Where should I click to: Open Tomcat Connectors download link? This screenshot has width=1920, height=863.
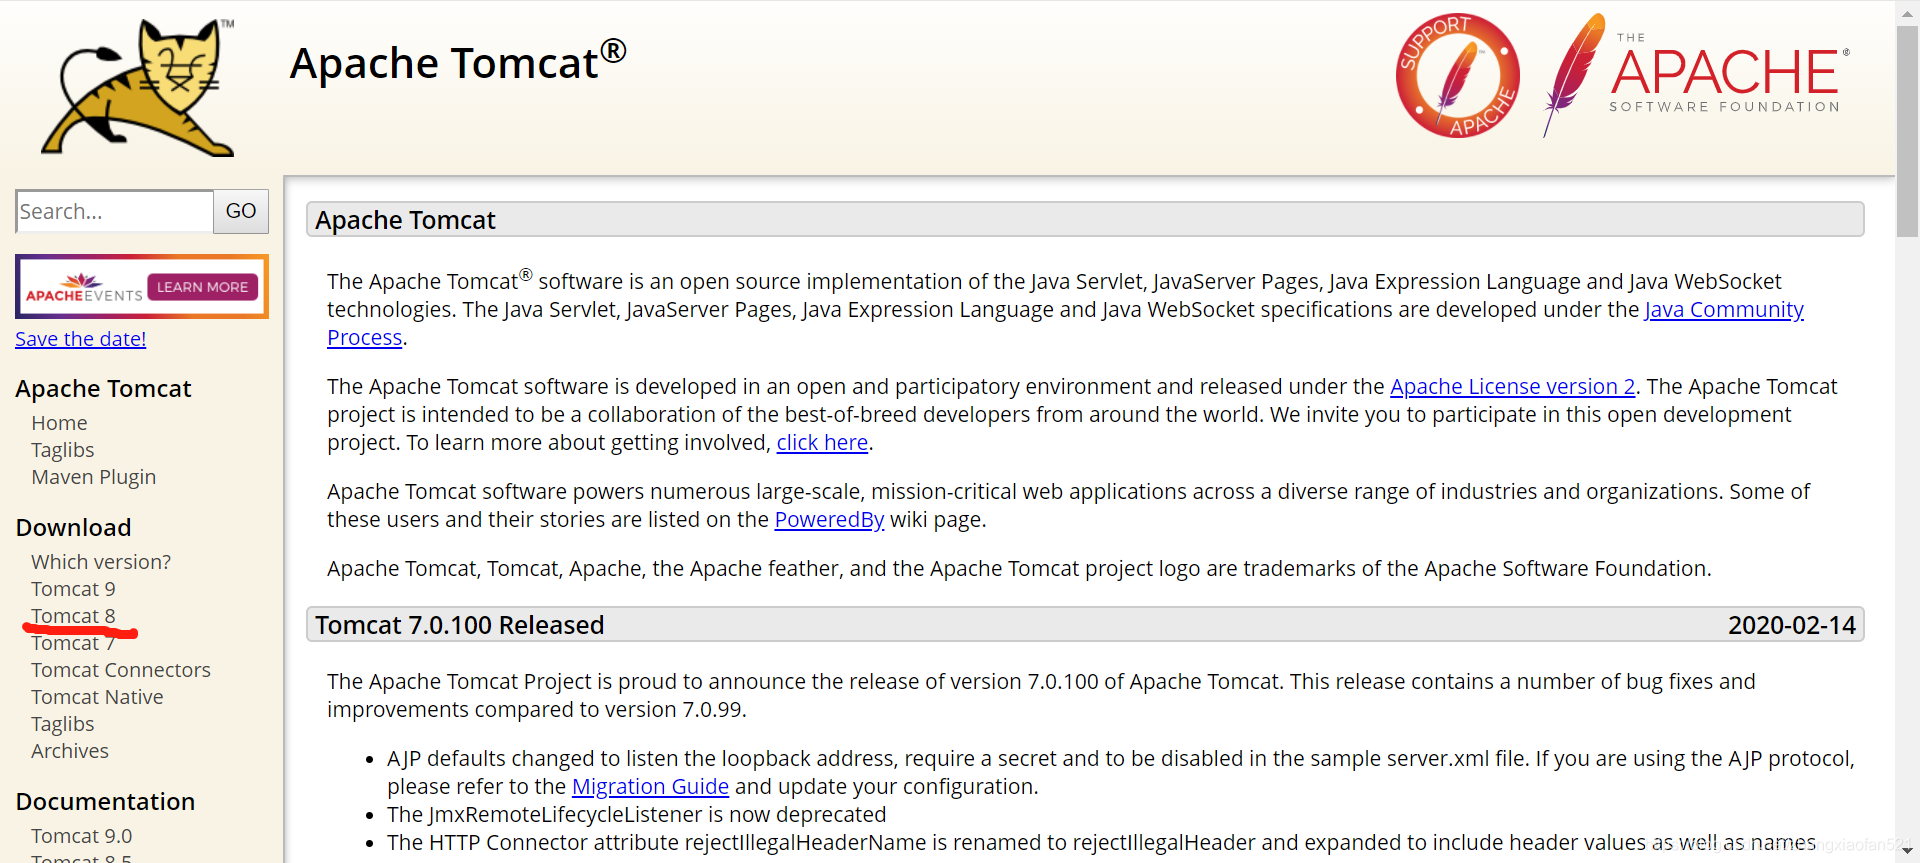point(121,670)
